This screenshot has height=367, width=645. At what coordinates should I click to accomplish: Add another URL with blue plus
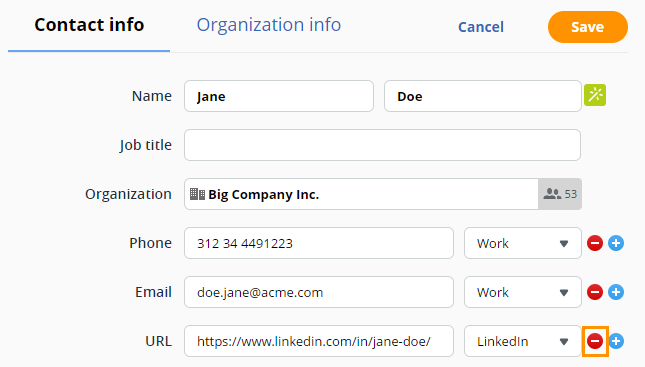(616, 341)
